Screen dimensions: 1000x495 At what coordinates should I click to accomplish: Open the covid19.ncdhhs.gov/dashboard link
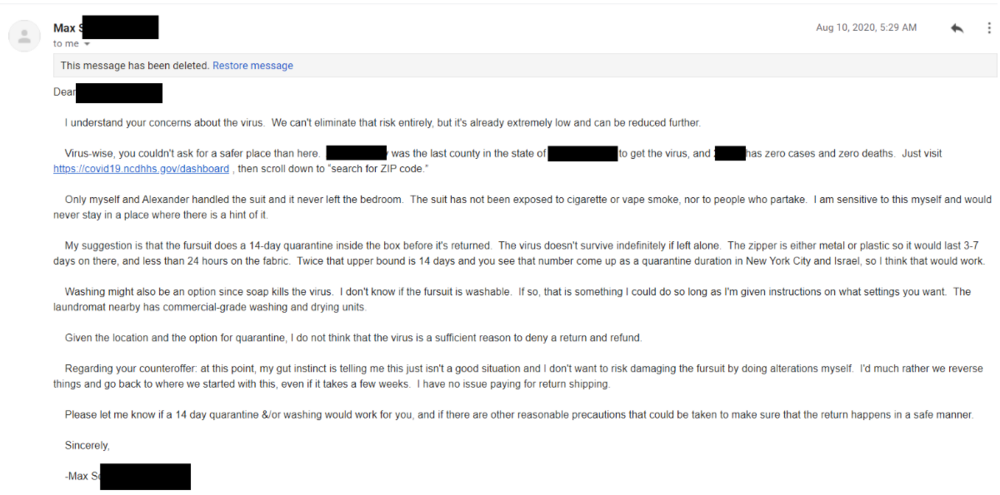[141, 169]
